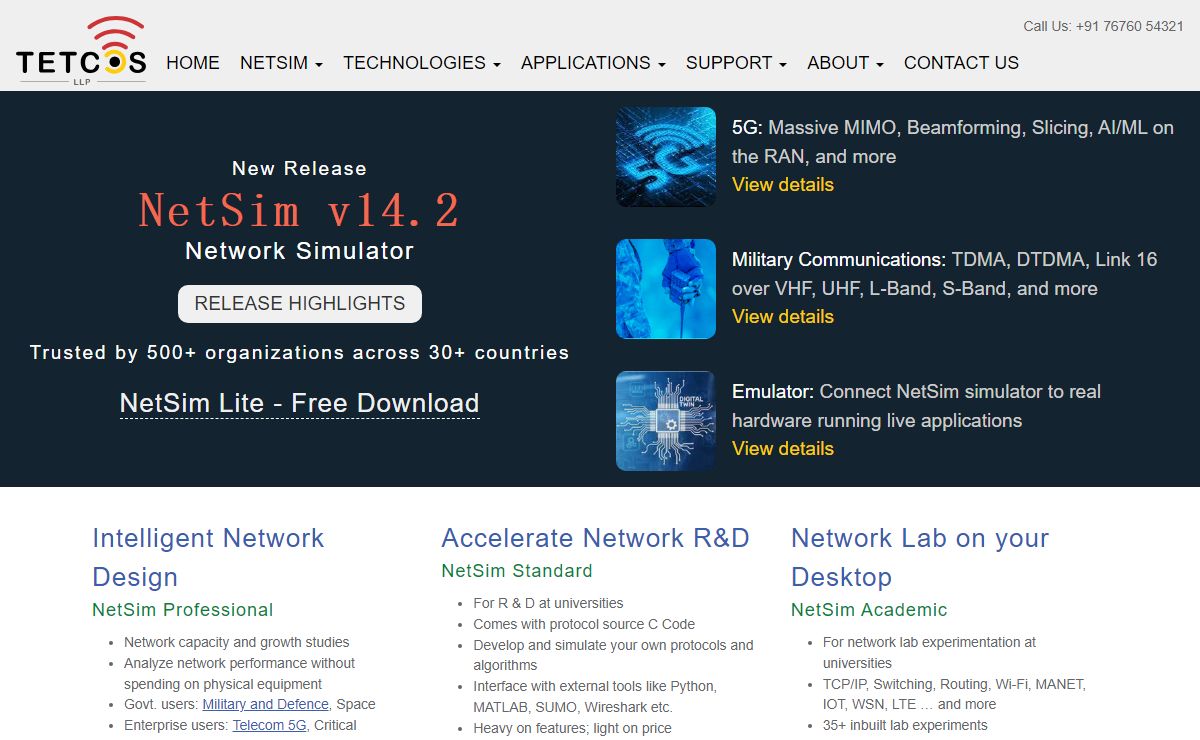Image resolution: width=1200 pixels, height=740 pixels.
Task: Expand the TECHNOLOGIES dropdown menu
Action: (421, 63)
